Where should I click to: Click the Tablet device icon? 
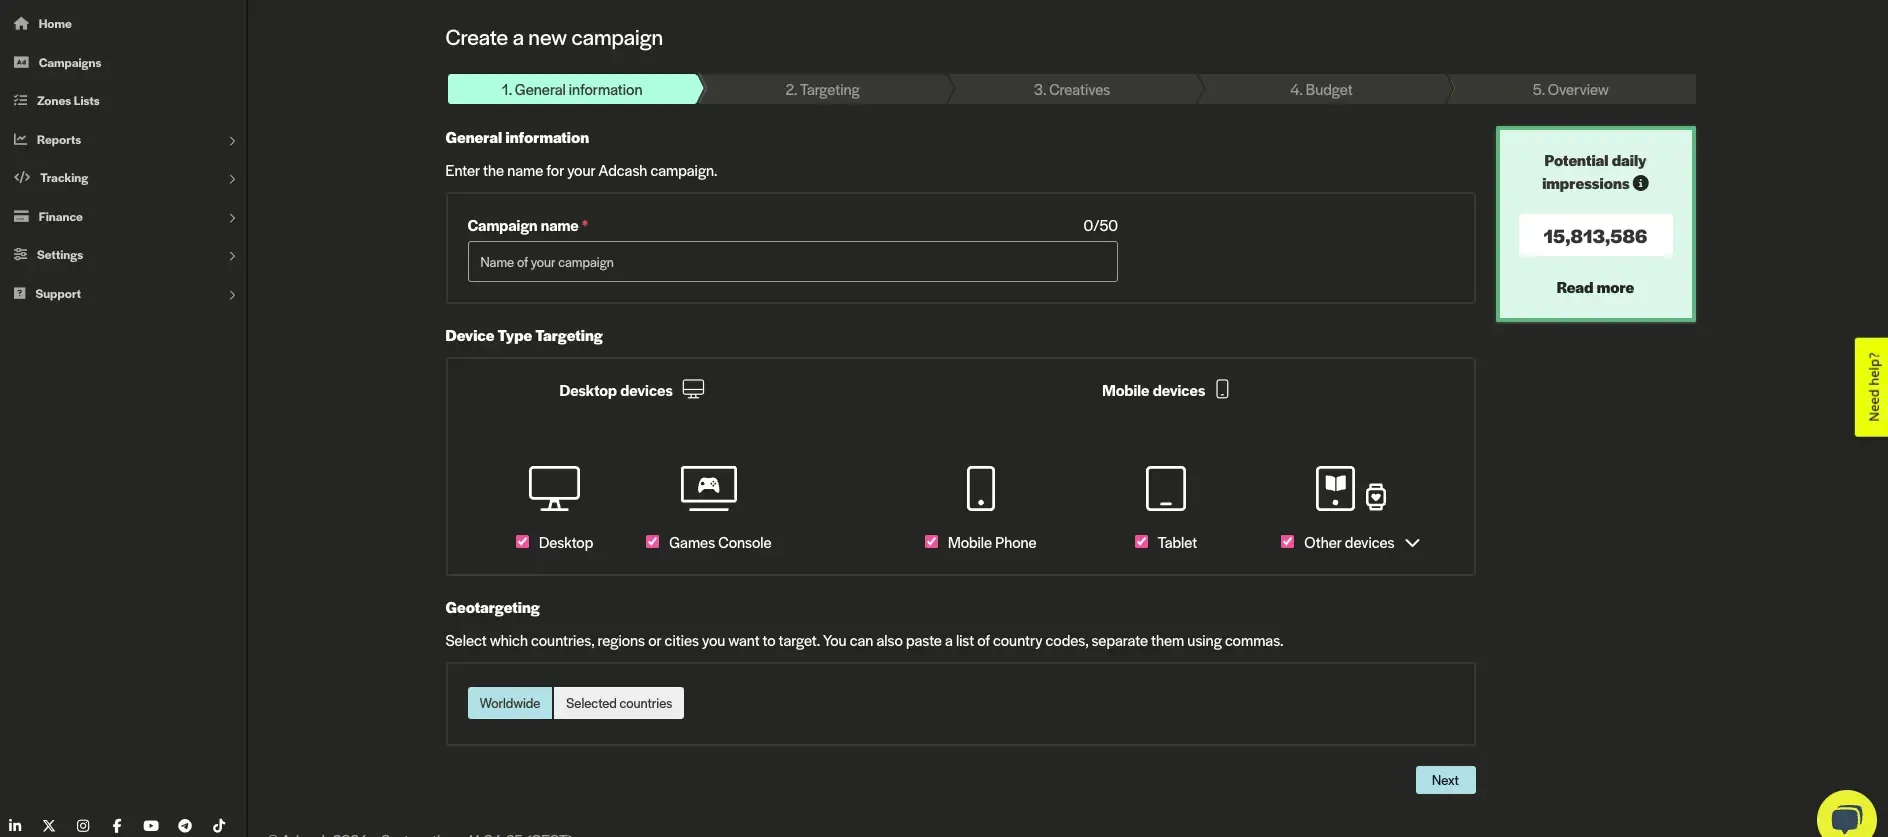(x=1165, y=488)
